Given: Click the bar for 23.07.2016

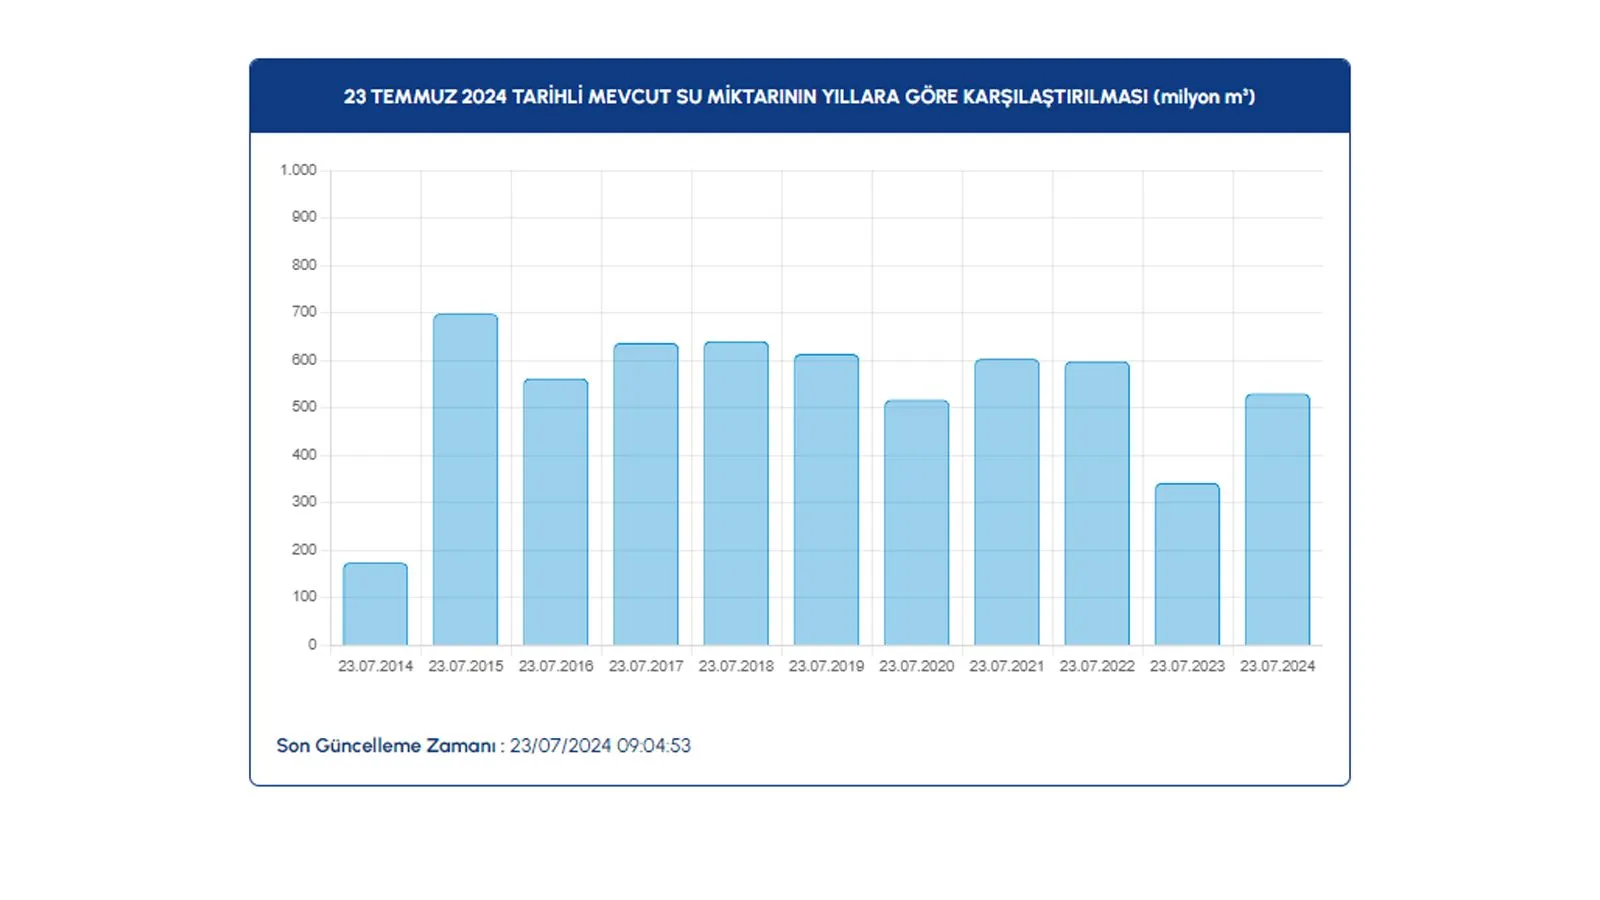Looking at the screenshot, I should point(556,512).
